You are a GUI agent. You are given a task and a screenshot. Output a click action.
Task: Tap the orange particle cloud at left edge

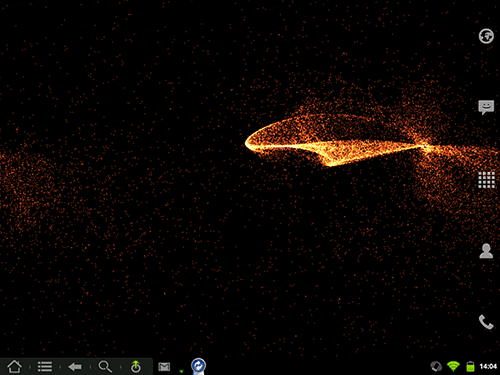click(23, 187)
